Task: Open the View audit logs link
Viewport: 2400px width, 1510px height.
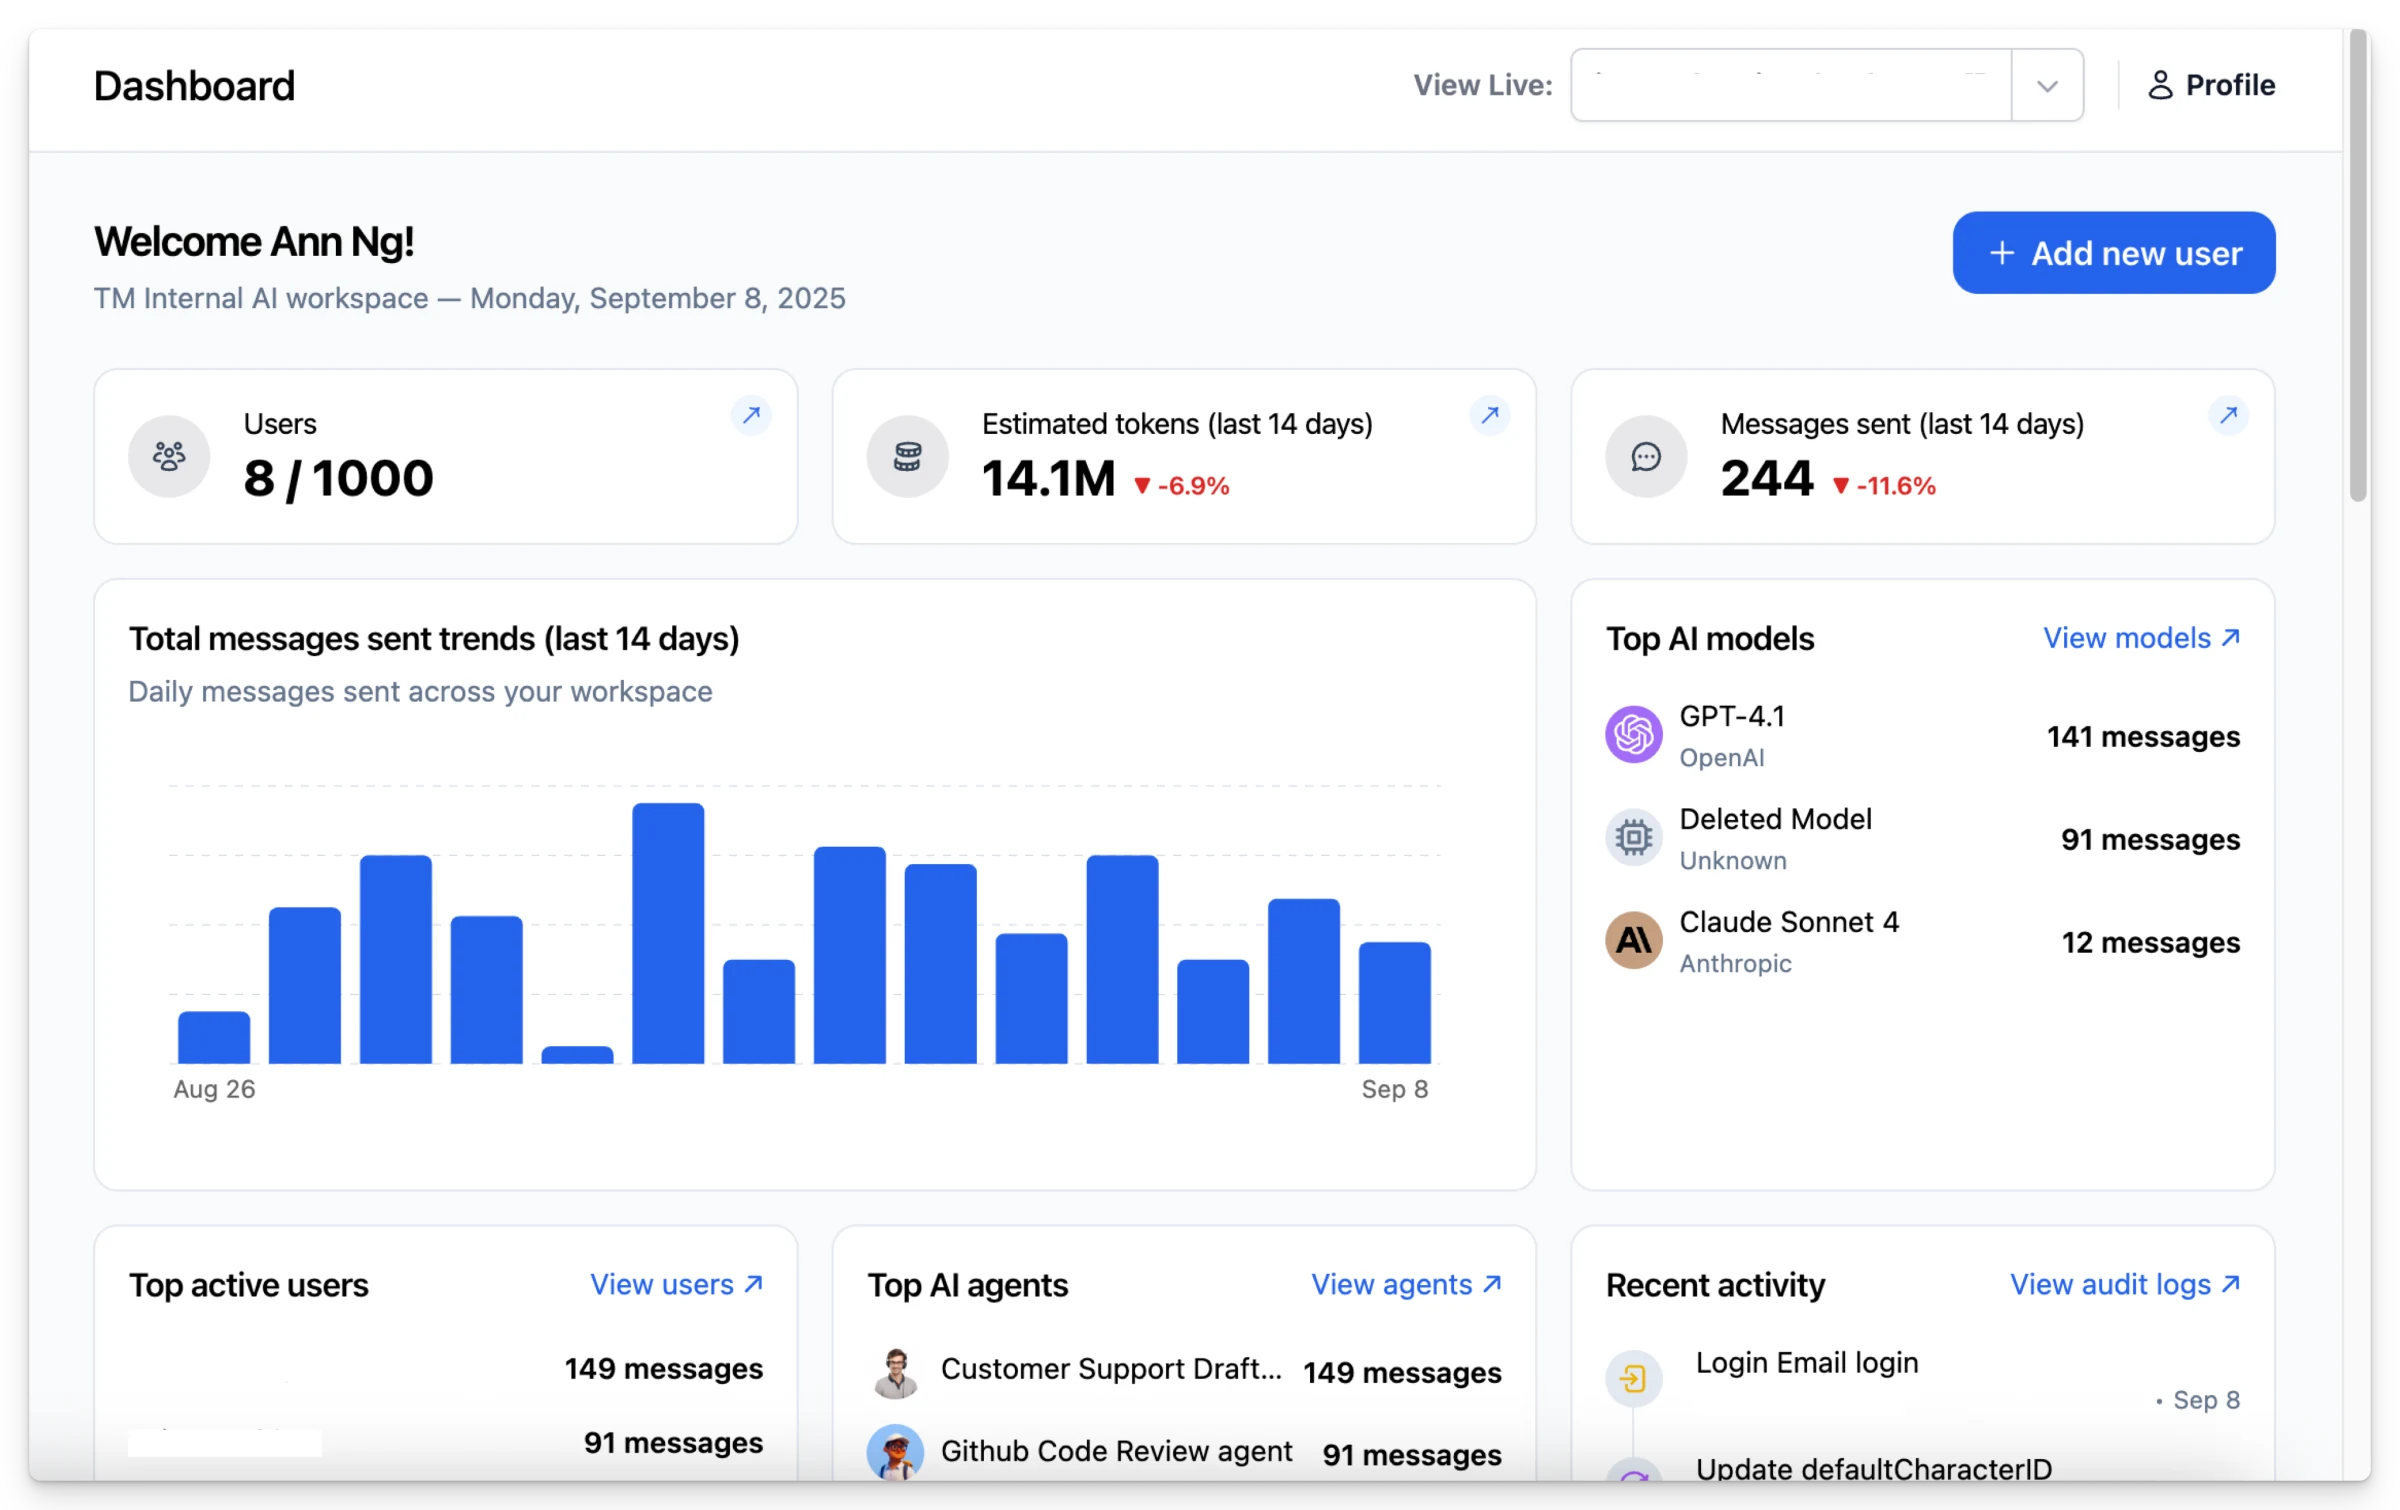Action: pyautogui.click(x=2125, y=1284)
